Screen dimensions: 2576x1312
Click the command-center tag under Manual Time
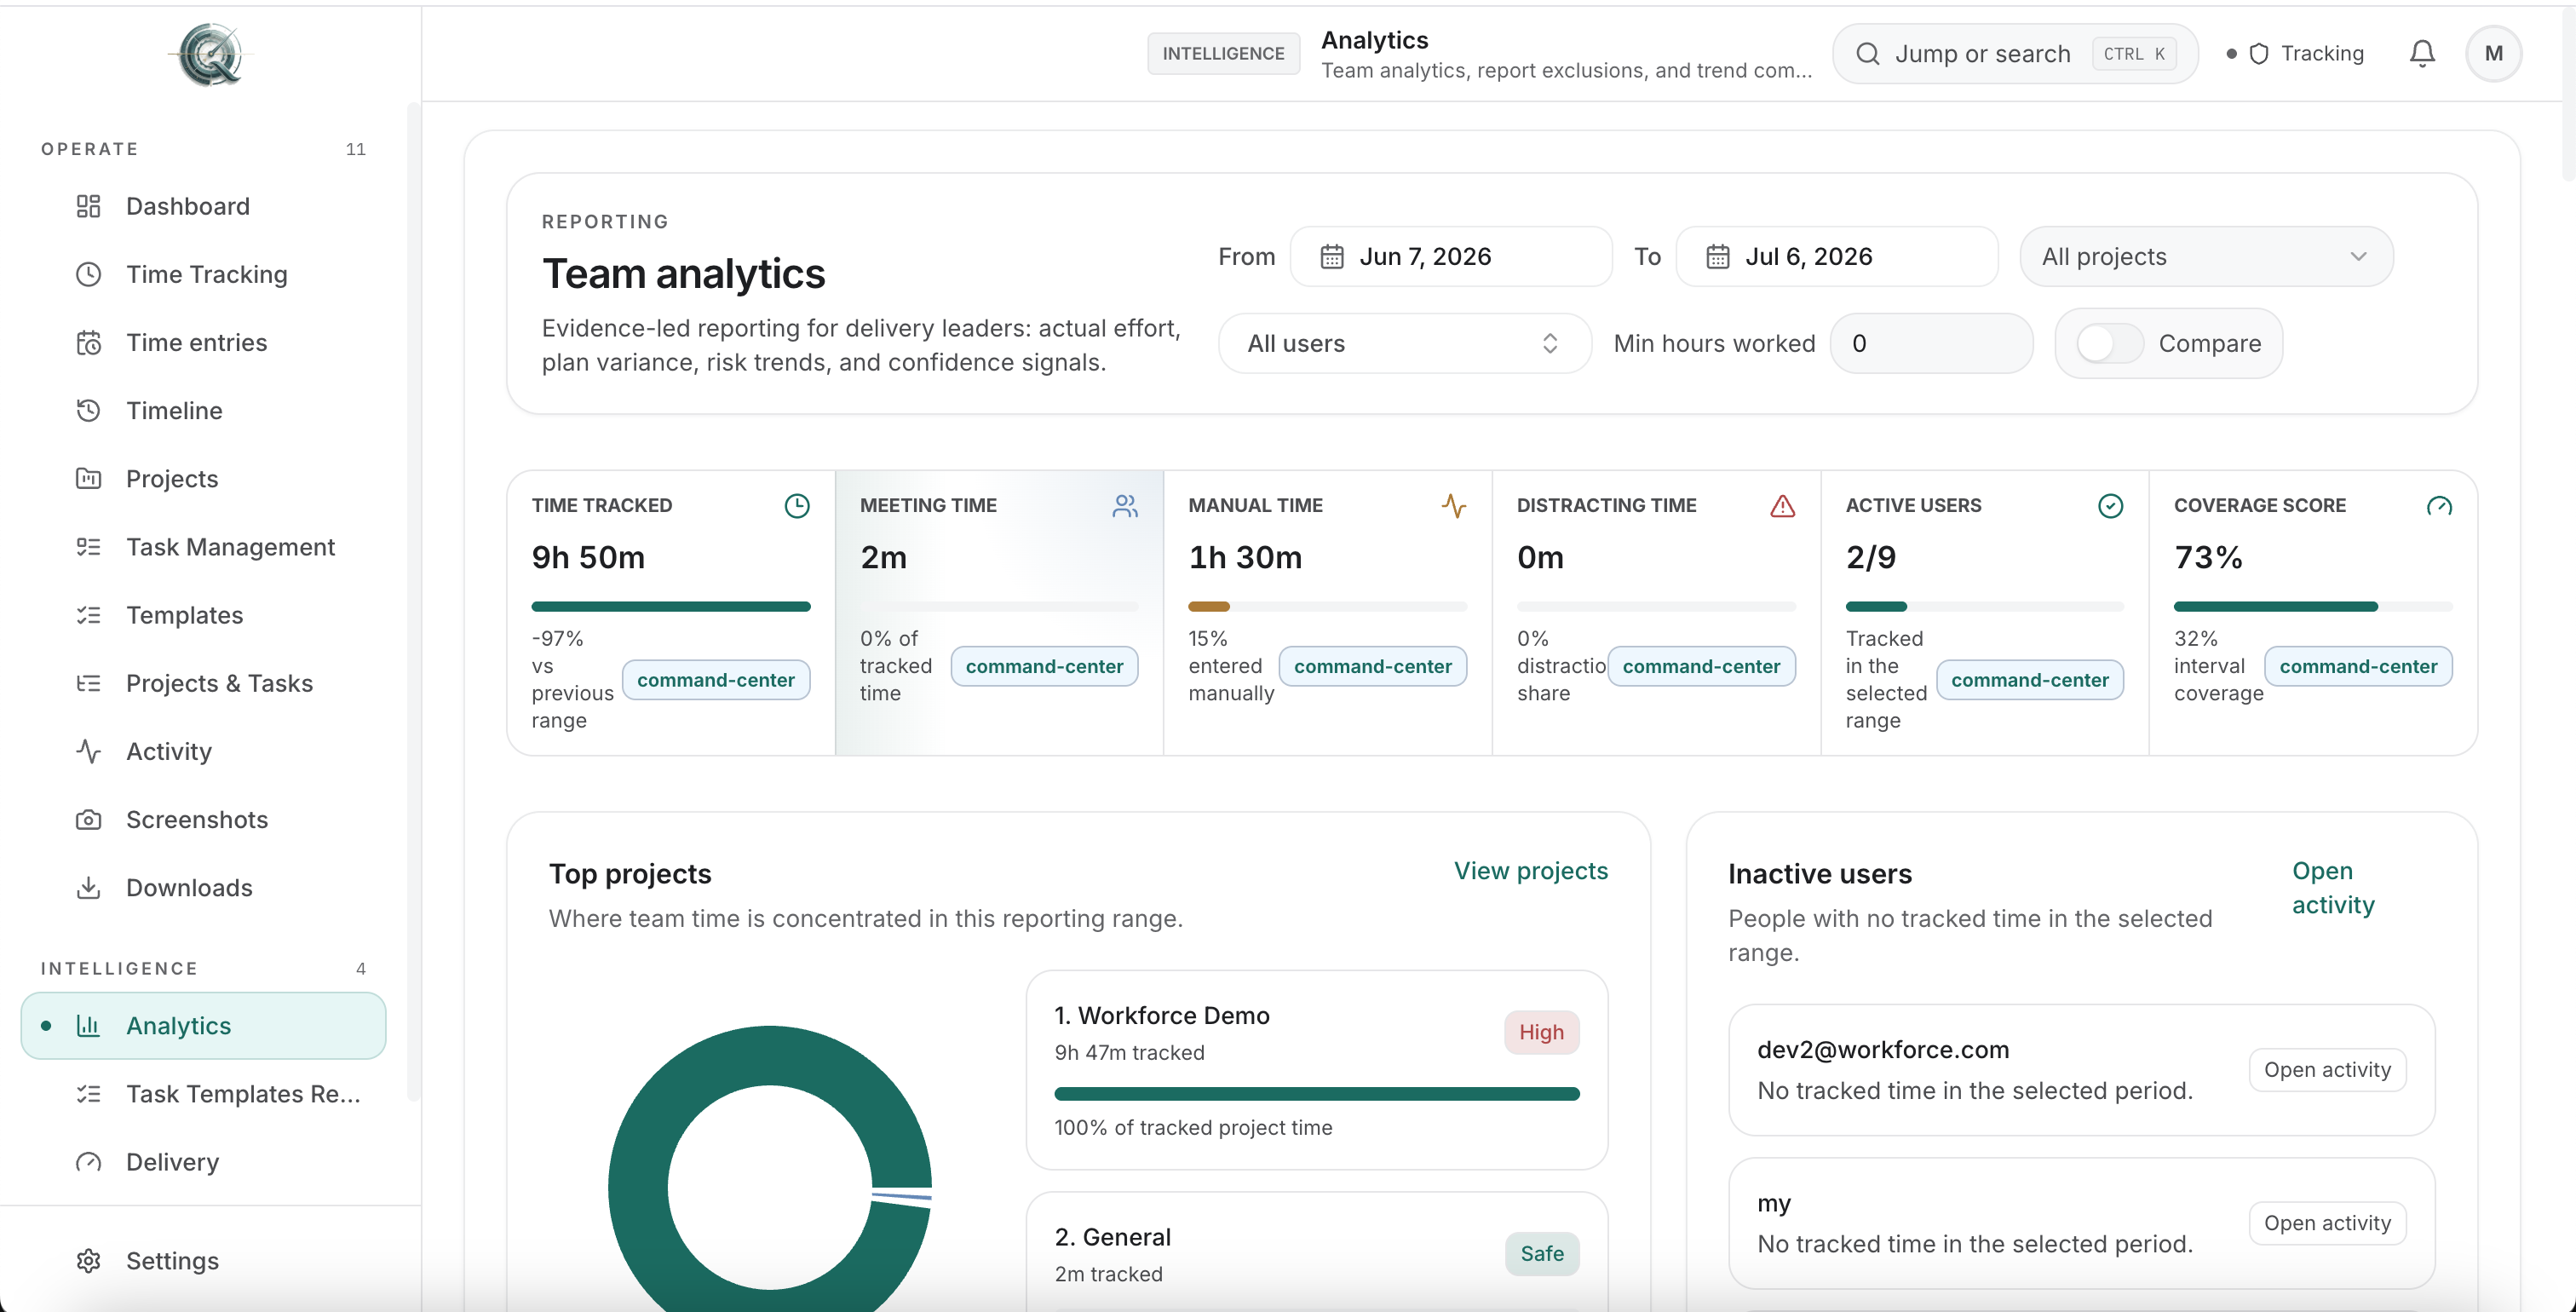(x=1372, y=666)
